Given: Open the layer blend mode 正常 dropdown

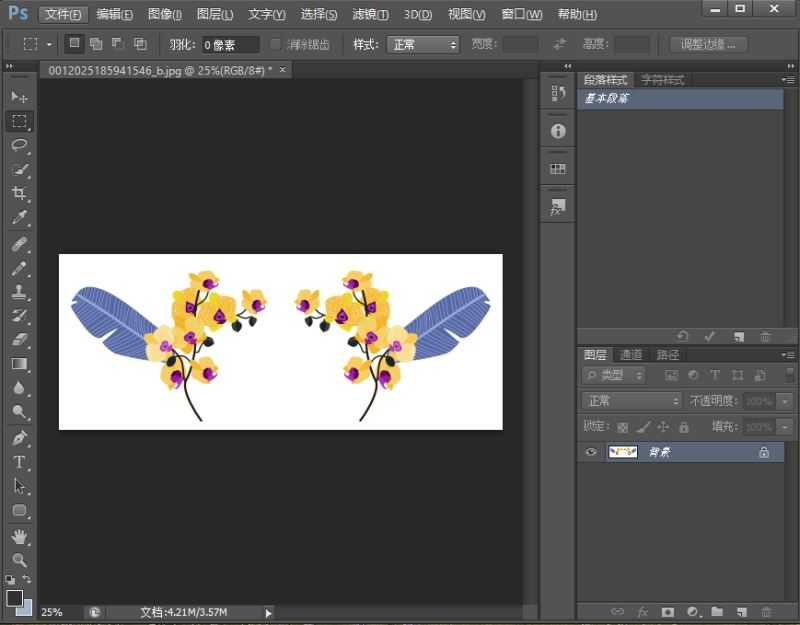Looking at the screenshot, I should [x=632, y=401].
